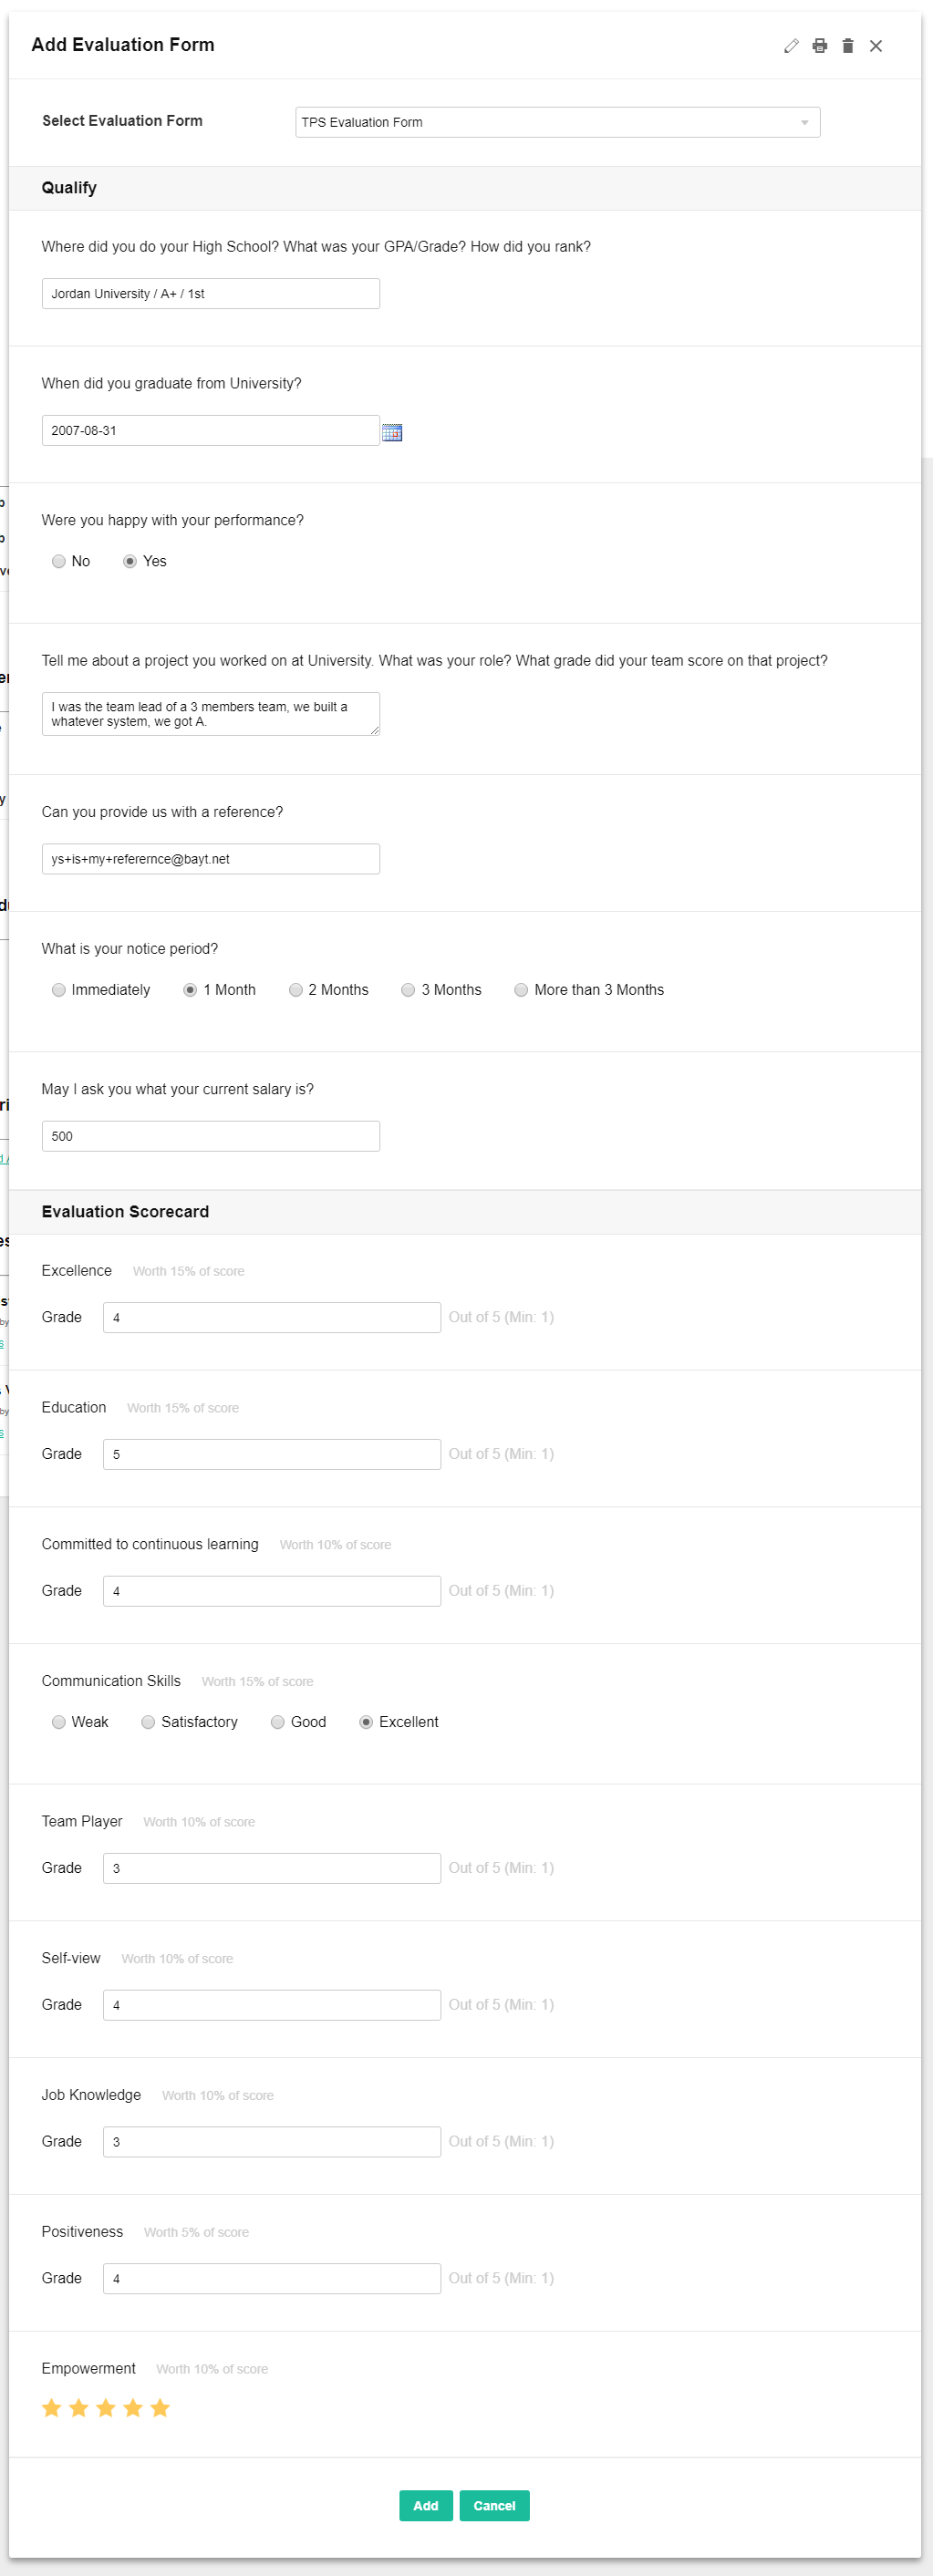933x2576 pixels.
Task: Click the Excellence grade input field
Action: (x=272, y=1317)
